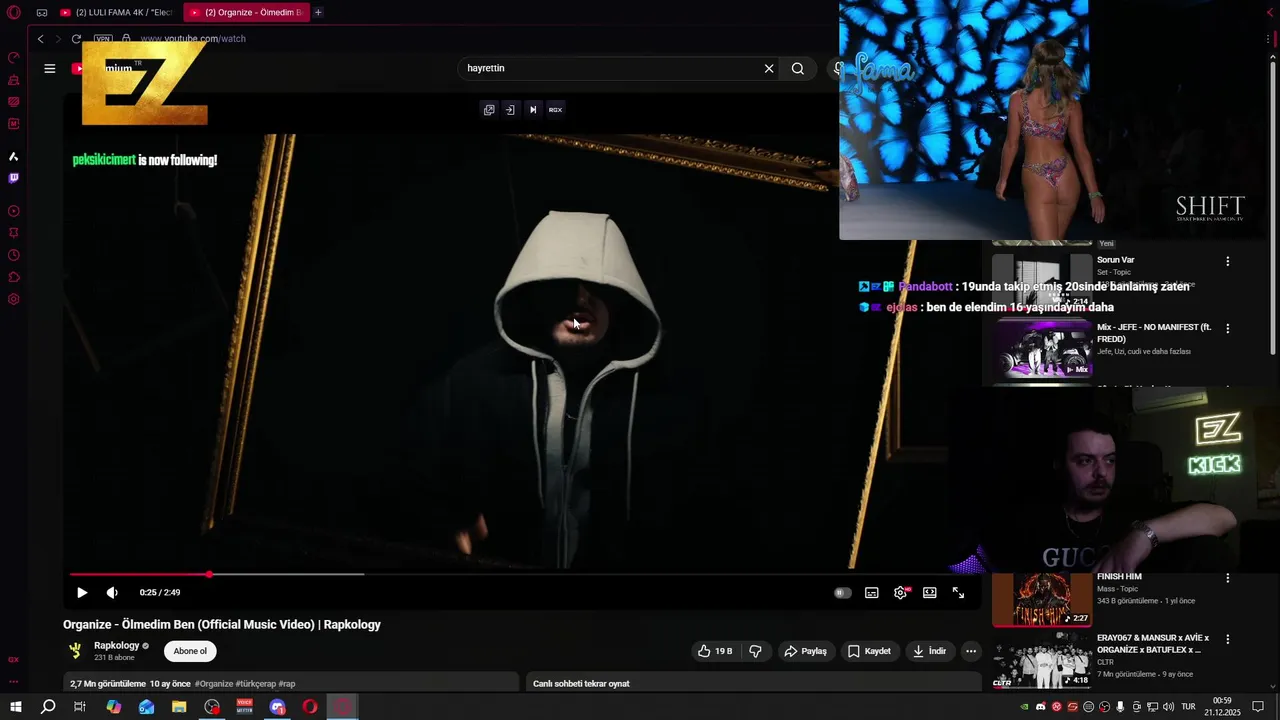Open options for ERAY067 & MANSUR video
Image resolution: width=1280 pixels, height=720 pixels.
[x=1228, y=639]
